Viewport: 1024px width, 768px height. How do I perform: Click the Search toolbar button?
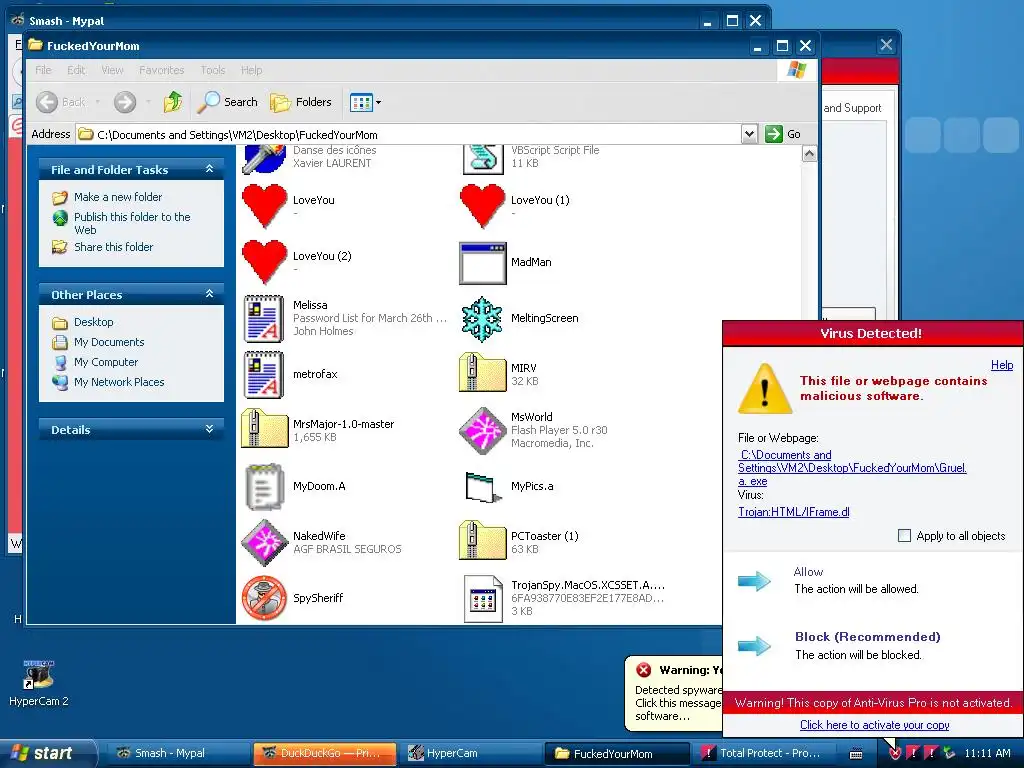227,102
